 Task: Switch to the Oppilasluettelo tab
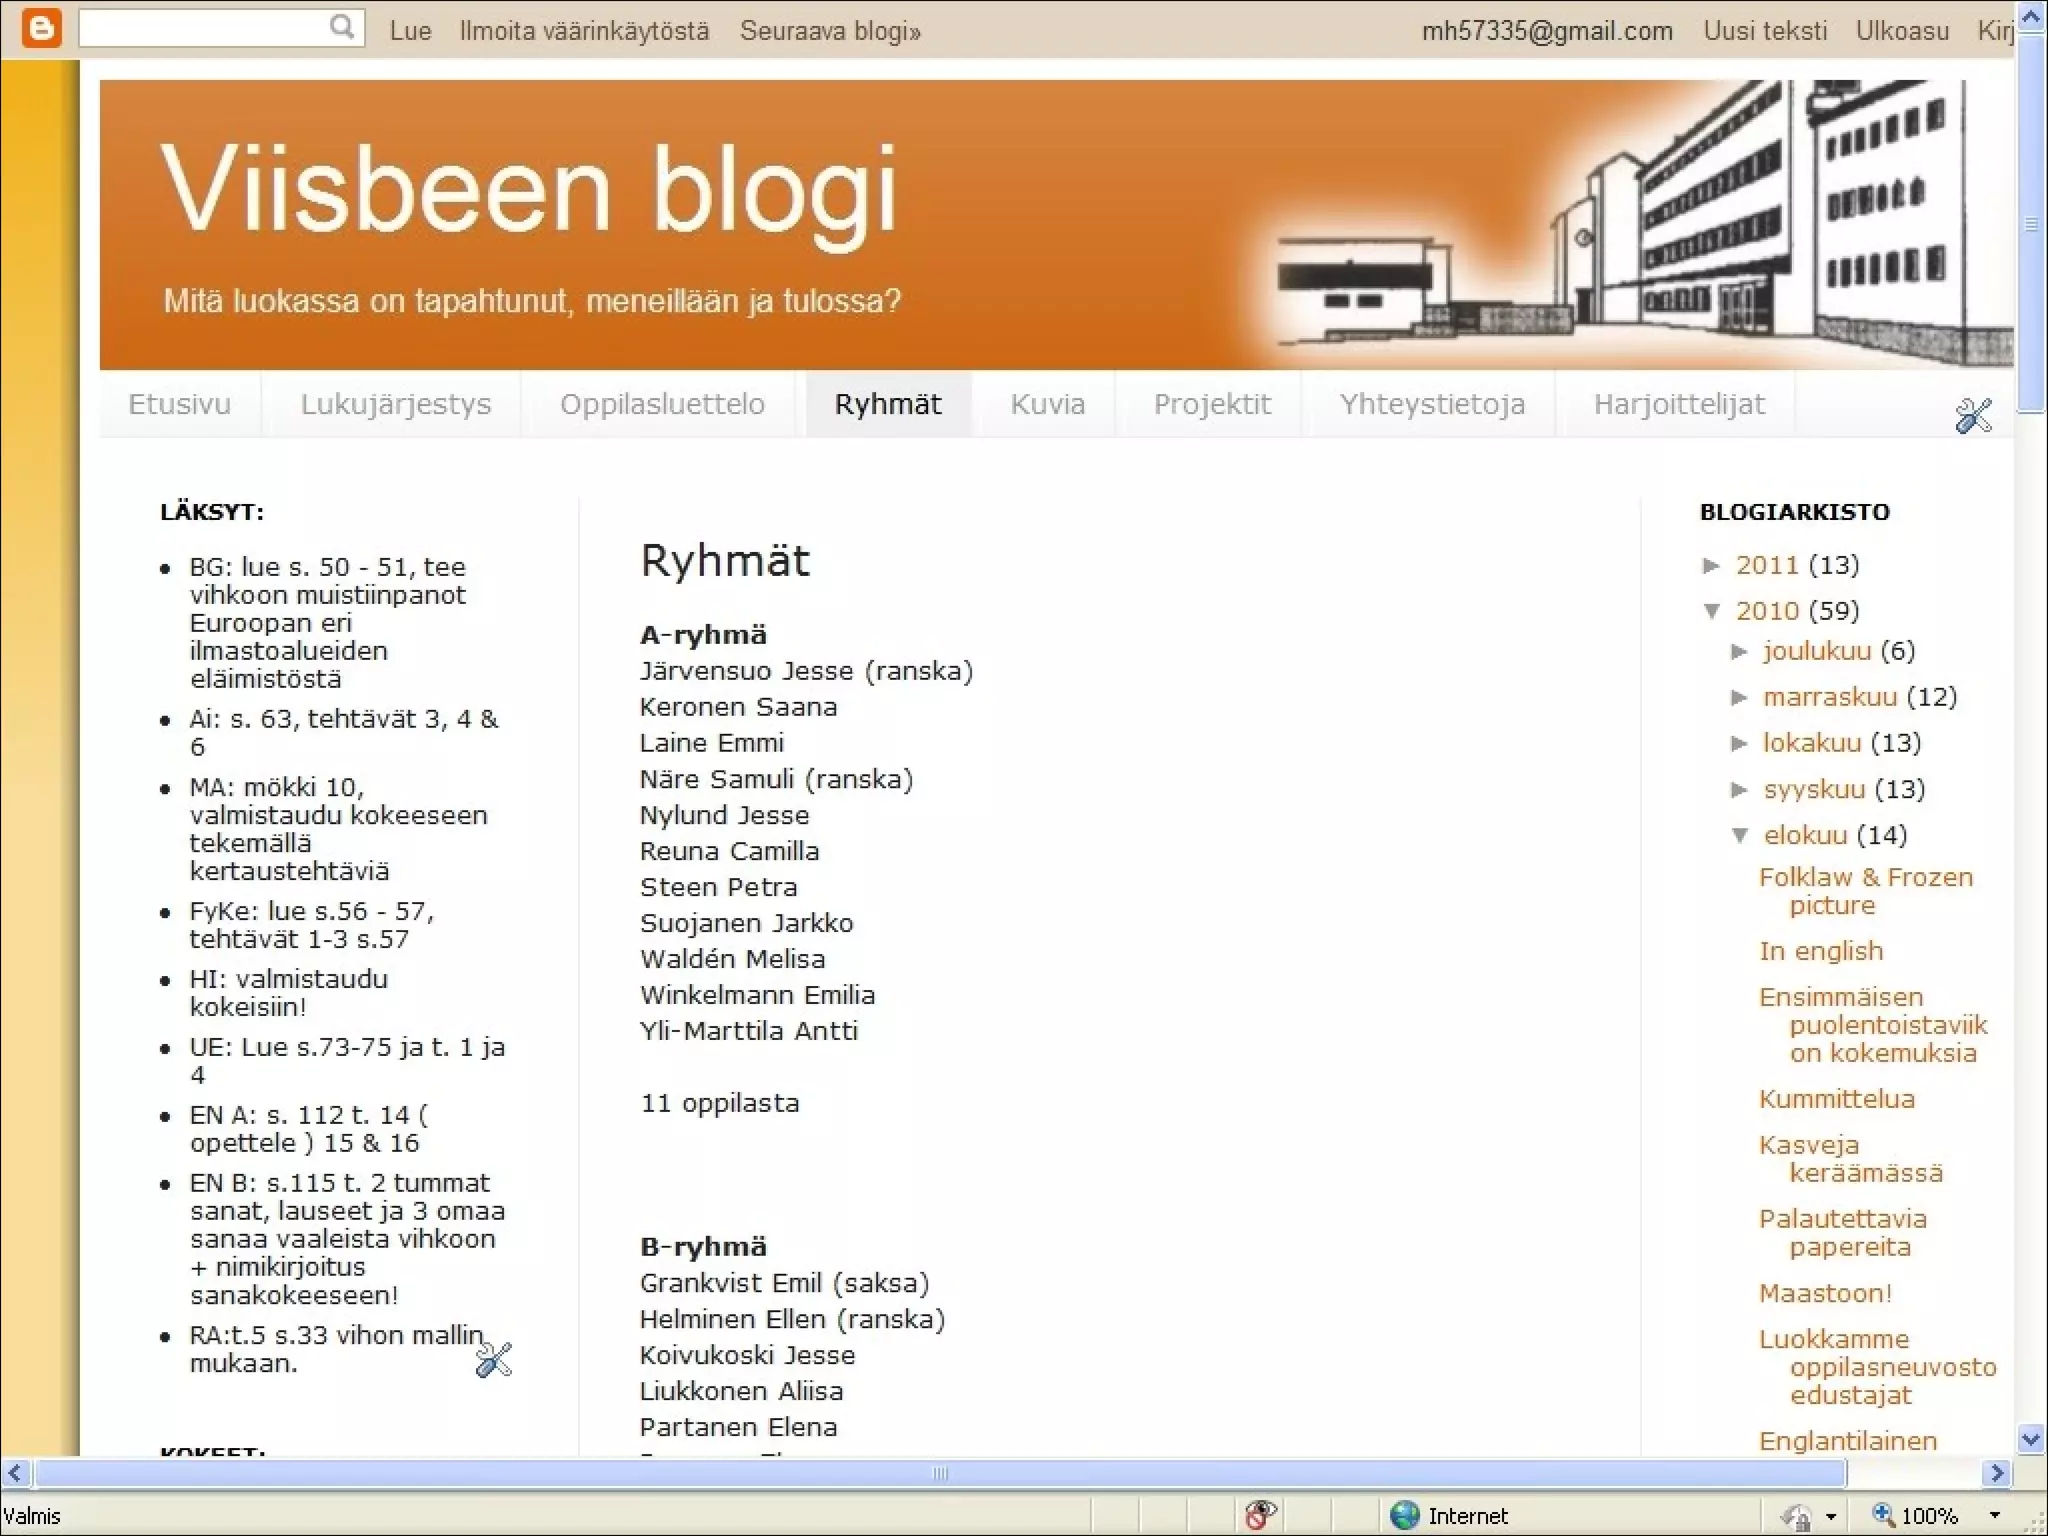(x=662, y=404)
